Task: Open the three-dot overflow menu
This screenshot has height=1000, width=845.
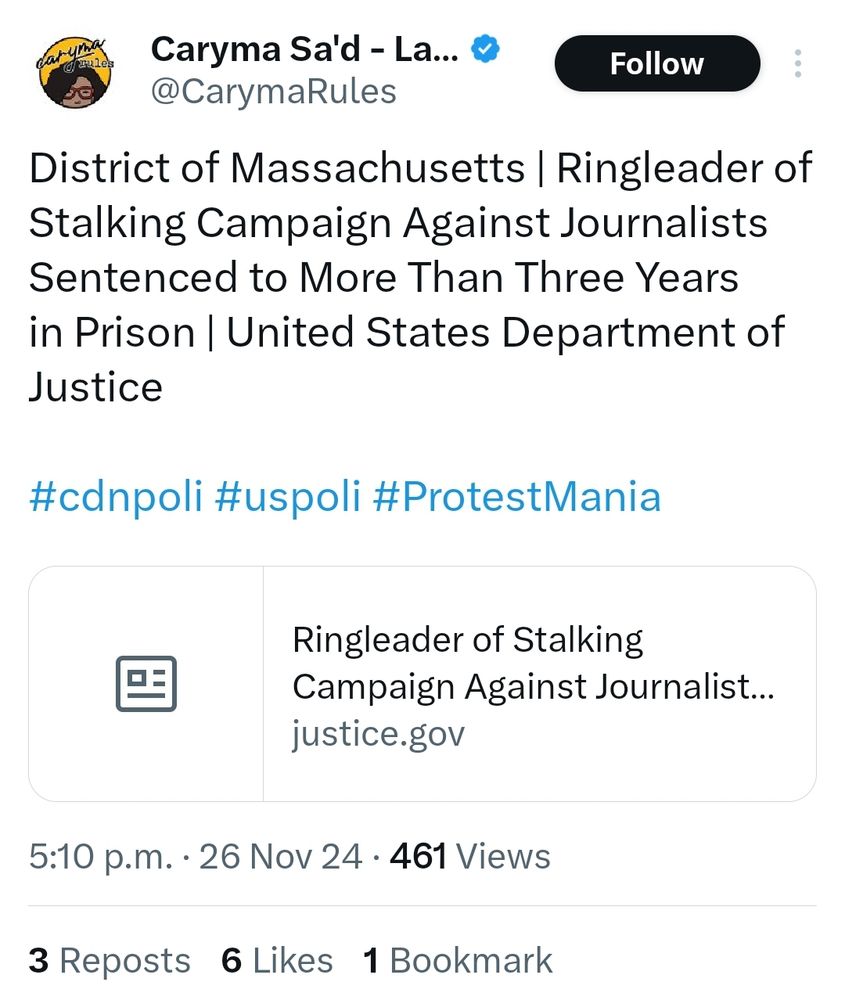Action: [x=797, y=63]
